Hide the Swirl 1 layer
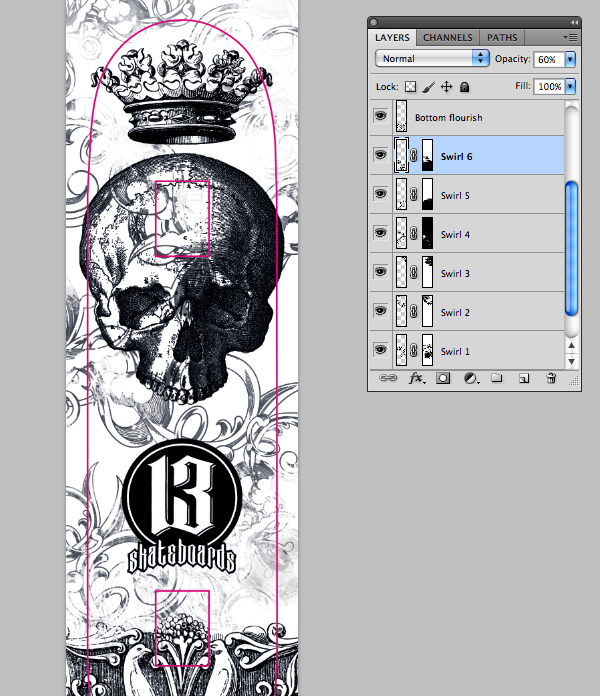Screen dimensions: 600x696 pos(380,350)
